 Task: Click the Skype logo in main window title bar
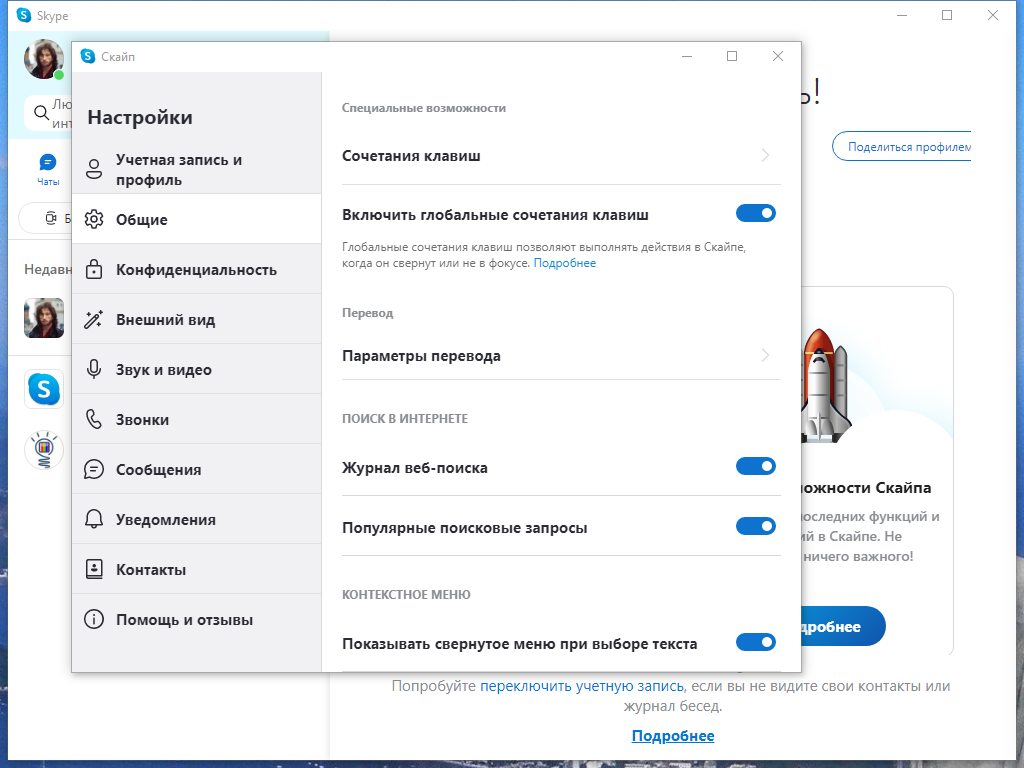(x=24, y=15)
